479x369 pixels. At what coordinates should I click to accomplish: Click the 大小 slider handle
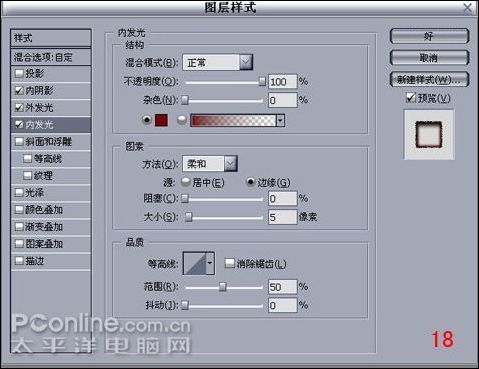(x=189, y=217)
